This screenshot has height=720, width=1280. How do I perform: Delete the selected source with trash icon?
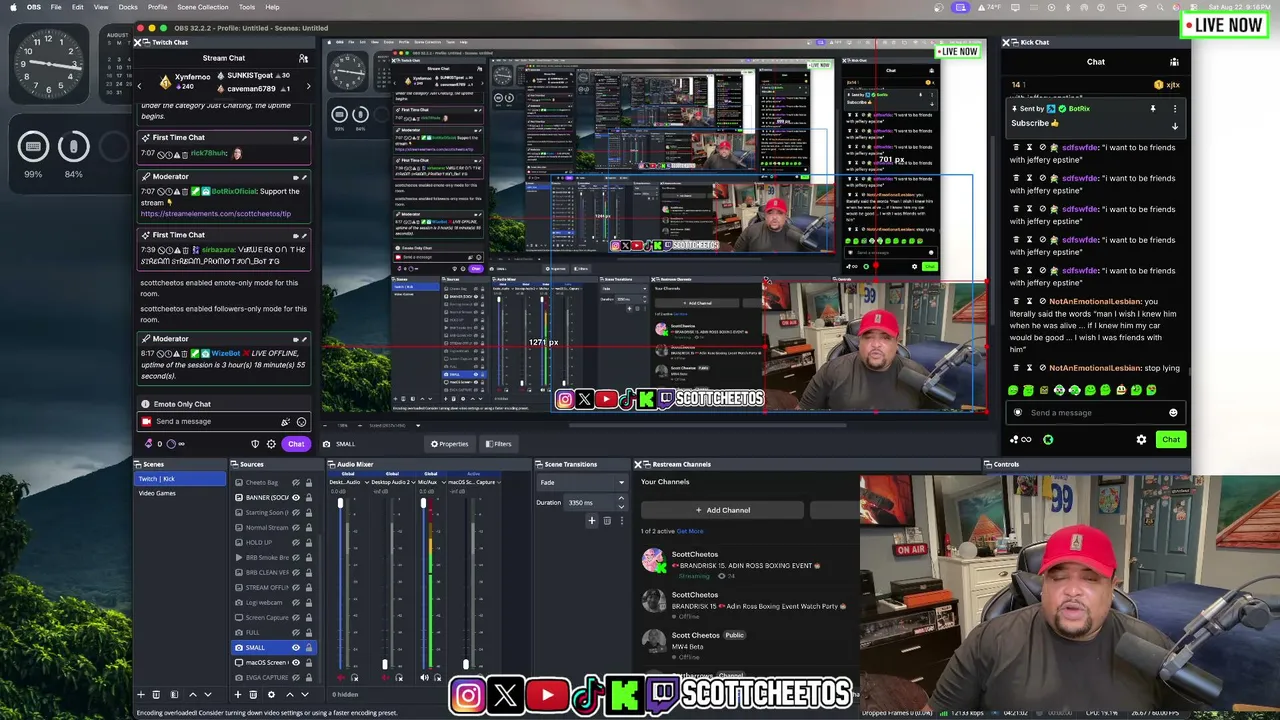click(253, 694)
